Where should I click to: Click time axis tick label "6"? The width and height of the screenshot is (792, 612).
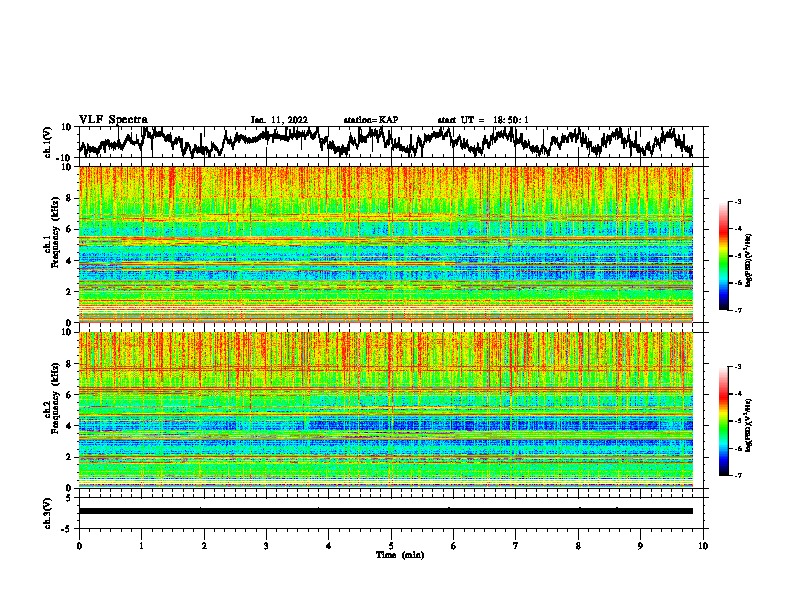(x=454, y=546)
